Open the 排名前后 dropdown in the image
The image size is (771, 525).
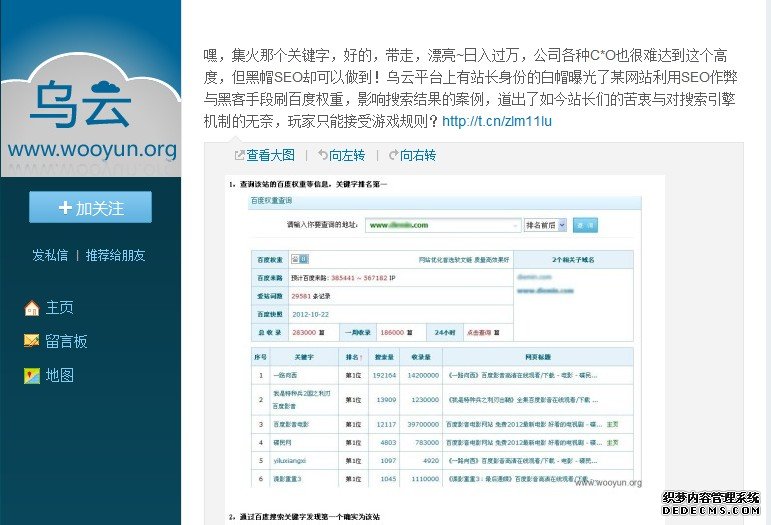[x=545, y=225]
